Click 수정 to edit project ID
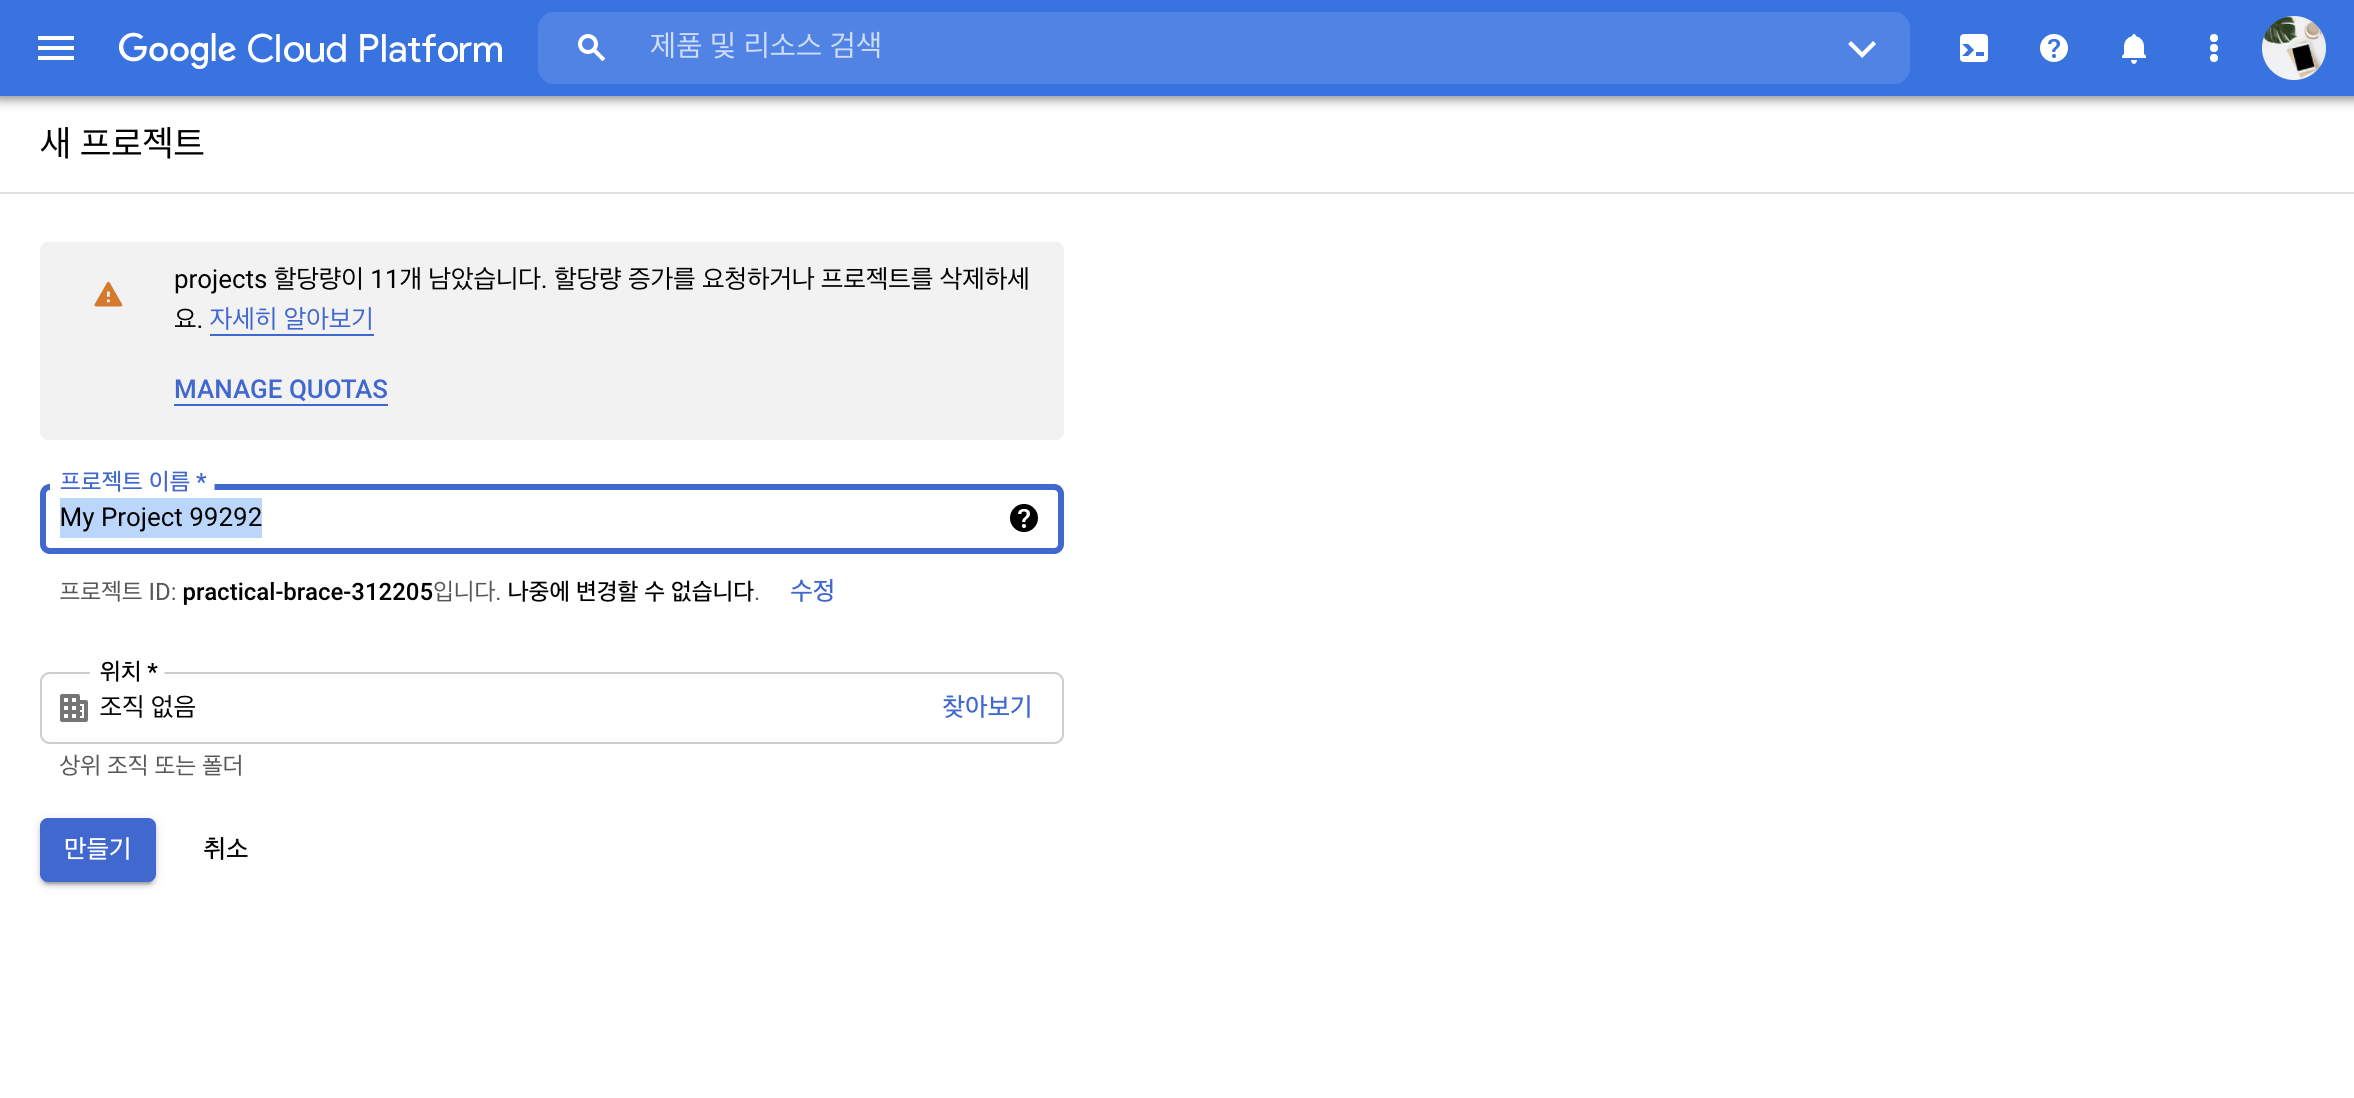2354x1098 pixels. [x=811, y=591]
